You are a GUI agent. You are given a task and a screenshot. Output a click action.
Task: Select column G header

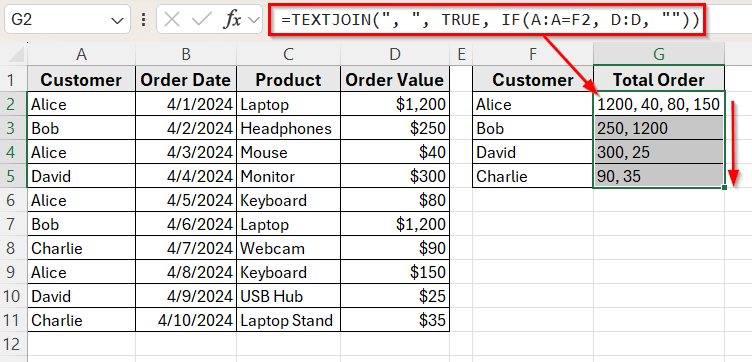(x=659, y=54)
